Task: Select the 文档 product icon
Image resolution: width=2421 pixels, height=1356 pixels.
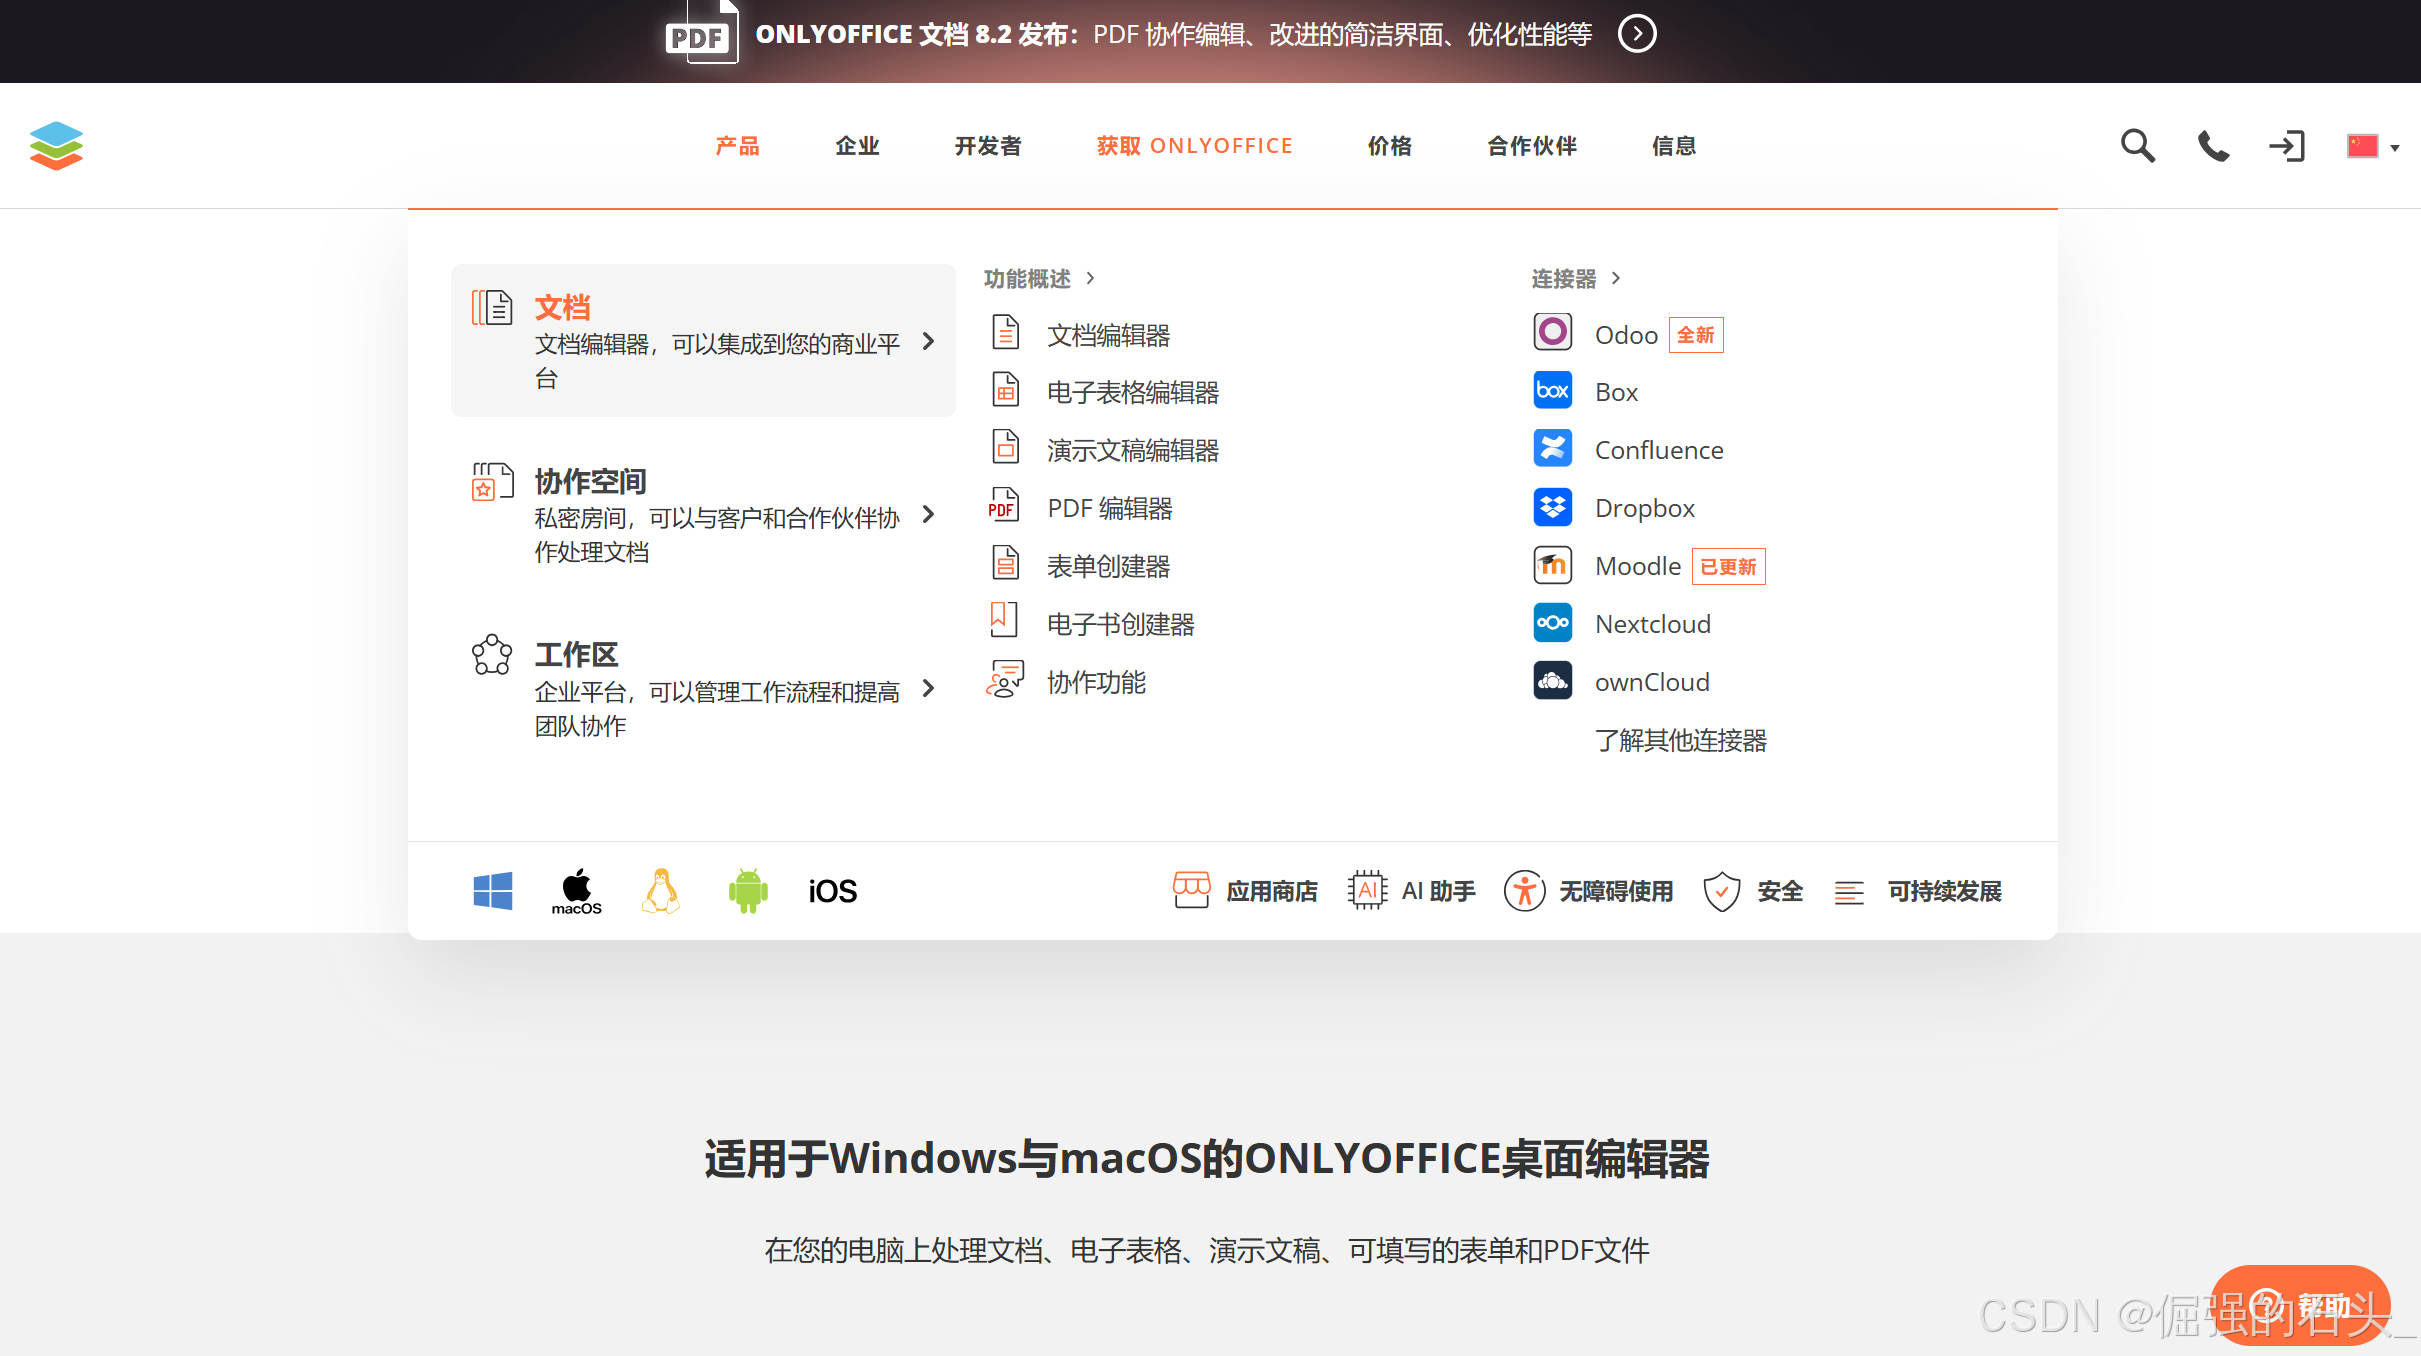Action: (x=492, y=307)
